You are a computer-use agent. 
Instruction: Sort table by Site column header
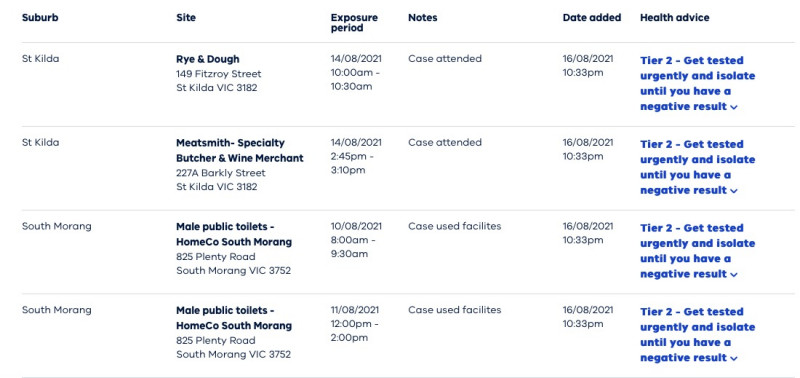point(186,17)
